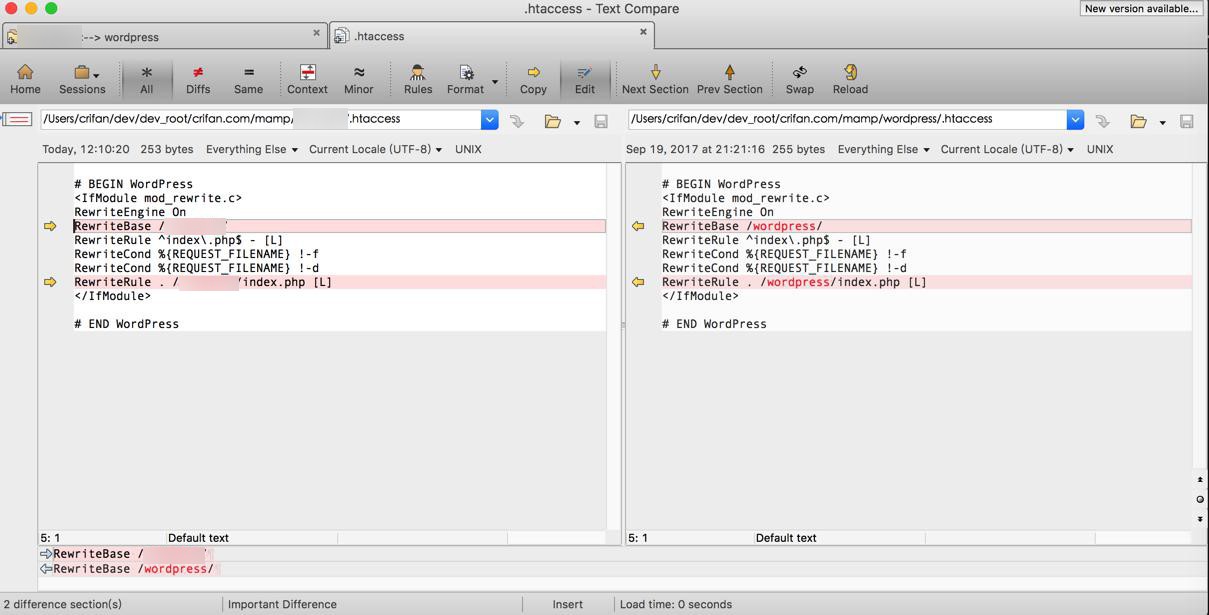Click right pane </IfModule> line
This screenshot has width=1209, height=615.
pyautogui.click(x=700, y=296)
